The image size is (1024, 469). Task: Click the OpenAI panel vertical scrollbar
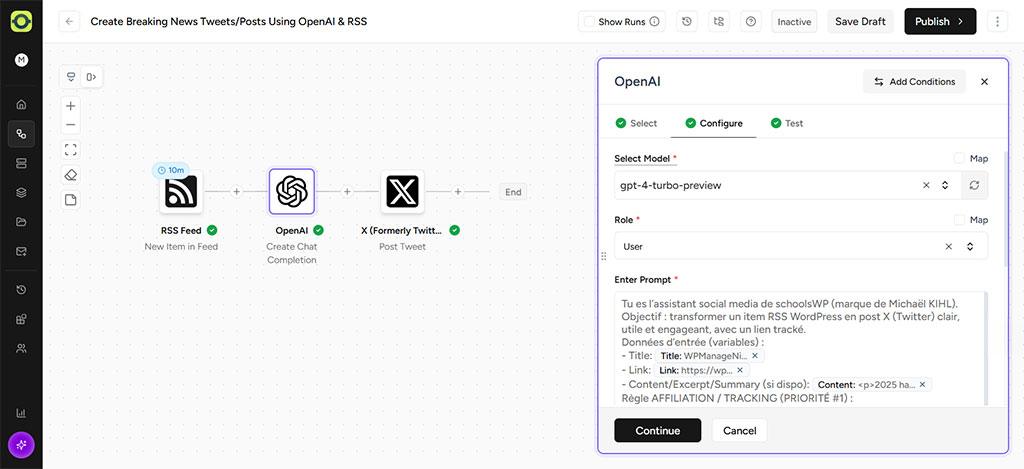coord(1006,209)
